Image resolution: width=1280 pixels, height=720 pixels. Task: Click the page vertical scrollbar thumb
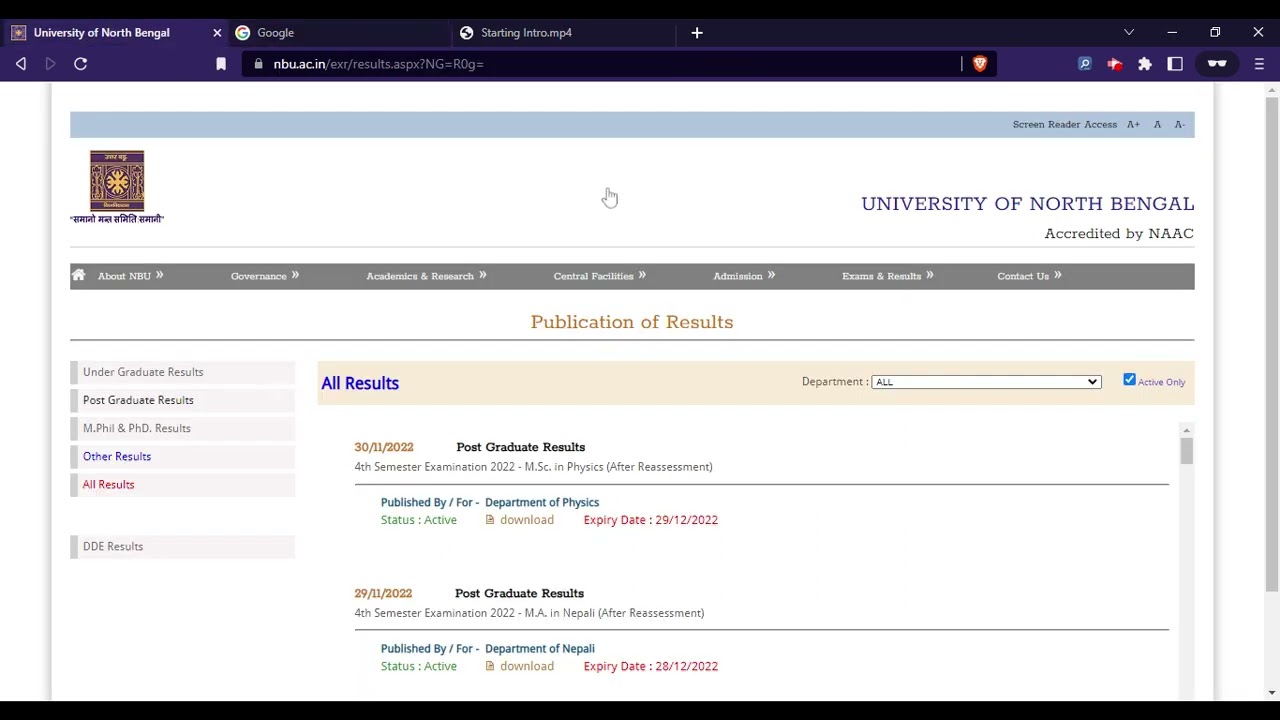pyautogui.click(x=1271, y=343)
